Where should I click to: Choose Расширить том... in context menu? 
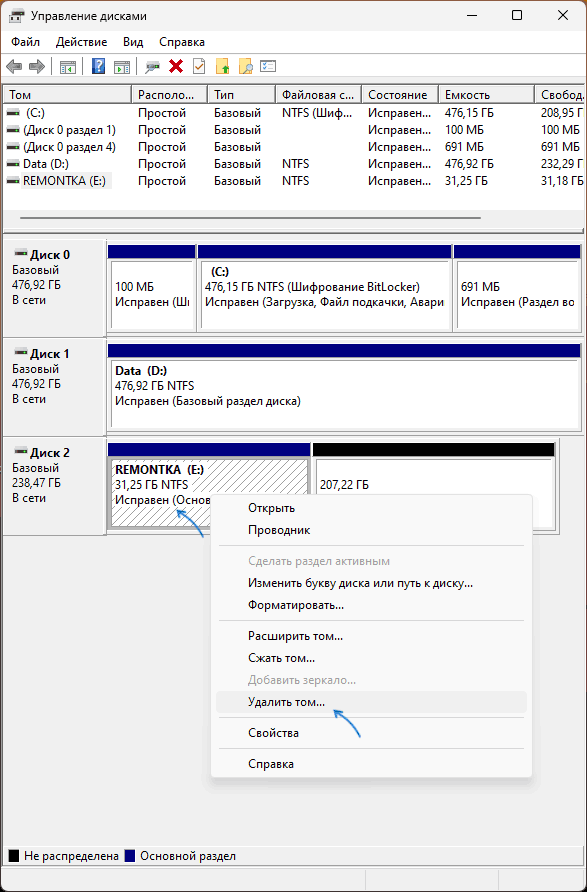coord(371,636)
